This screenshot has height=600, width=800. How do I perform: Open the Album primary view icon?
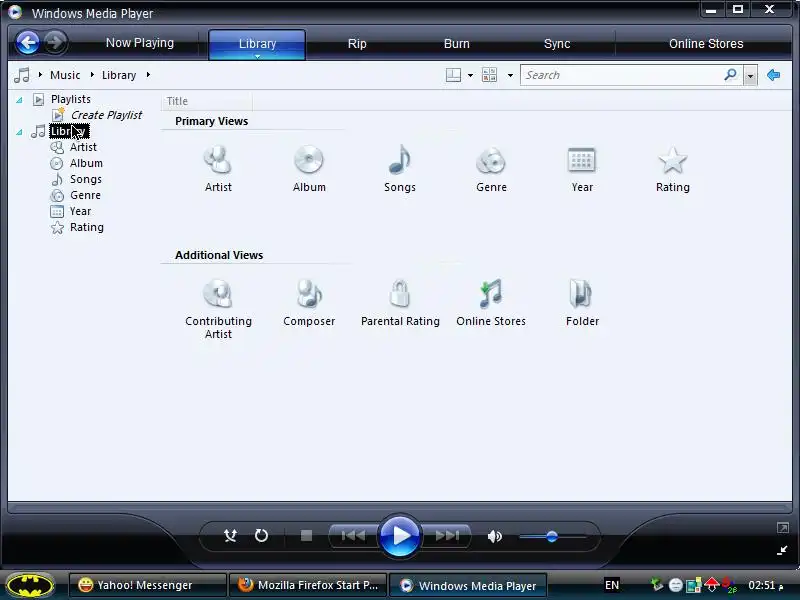[309, 160]
